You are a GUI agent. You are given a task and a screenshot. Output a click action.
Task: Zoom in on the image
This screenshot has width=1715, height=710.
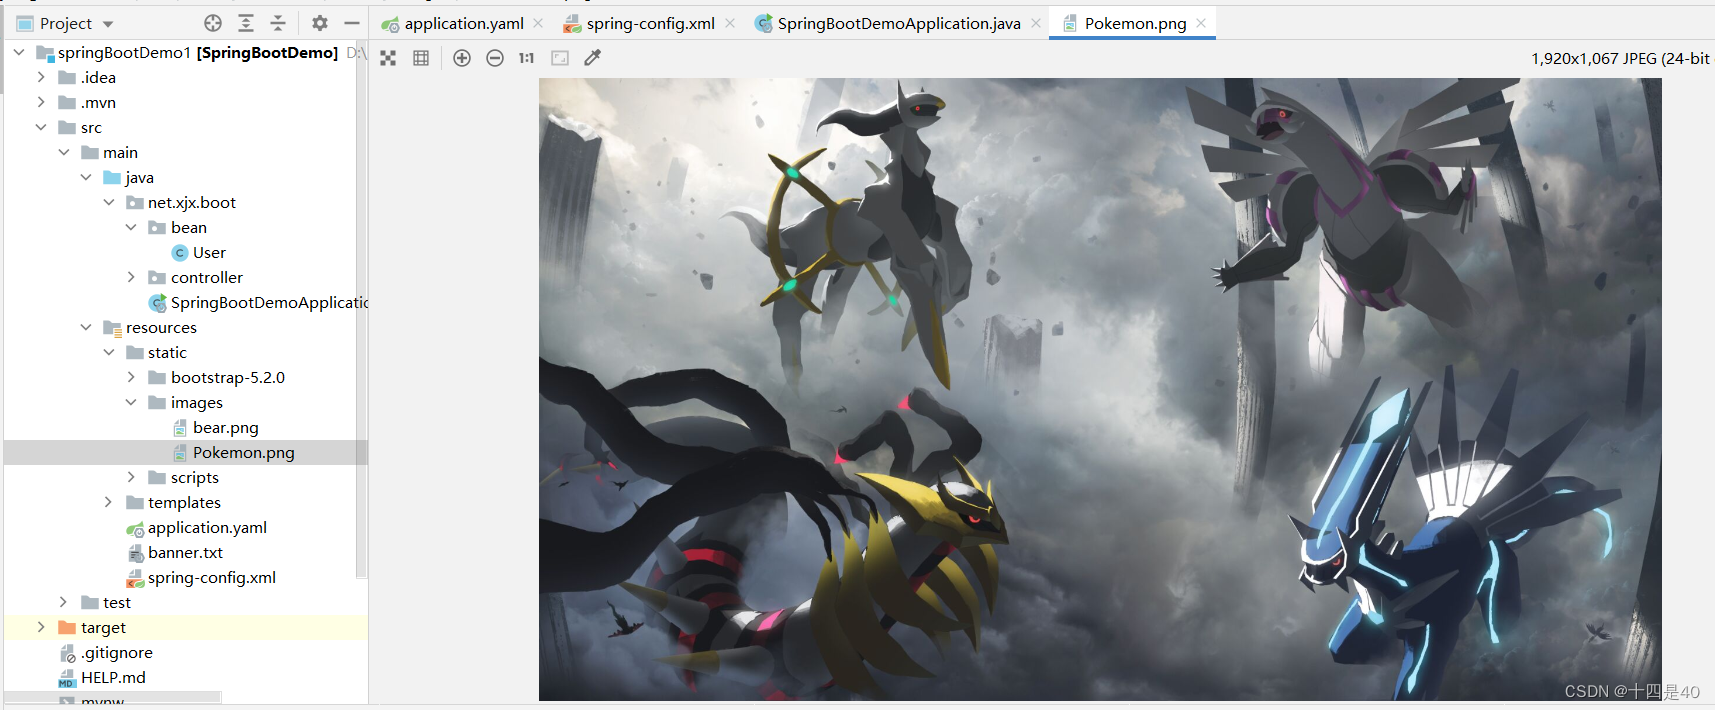click(462, 58)
